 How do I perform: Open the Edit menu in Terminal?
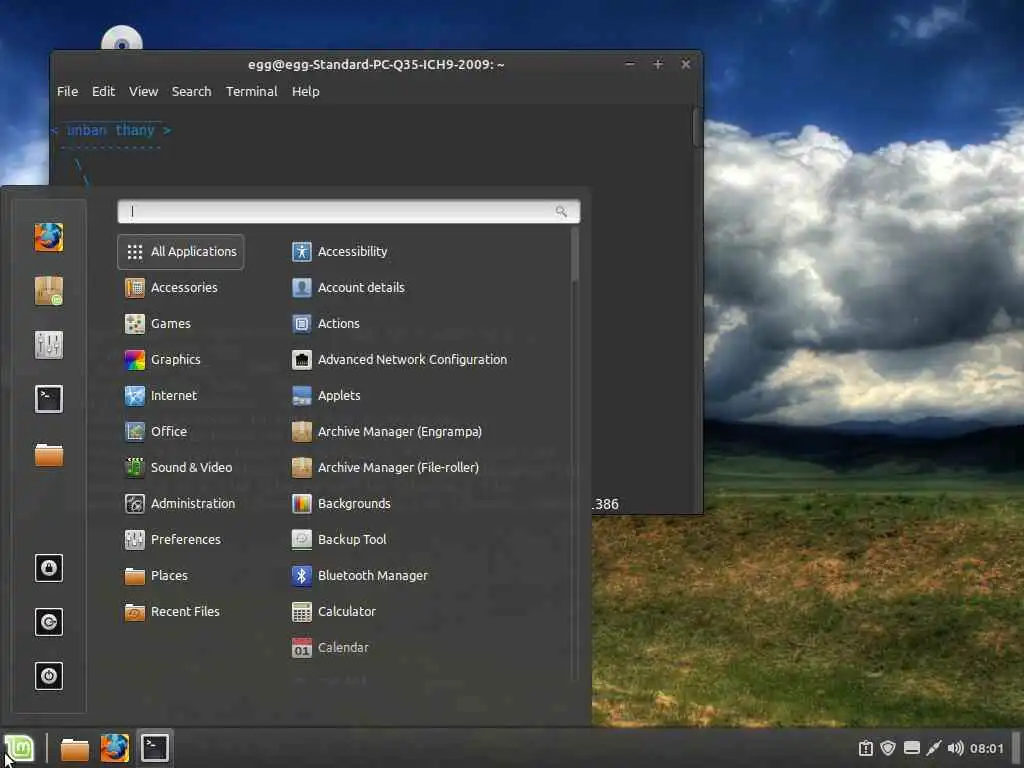coord(103,91)
